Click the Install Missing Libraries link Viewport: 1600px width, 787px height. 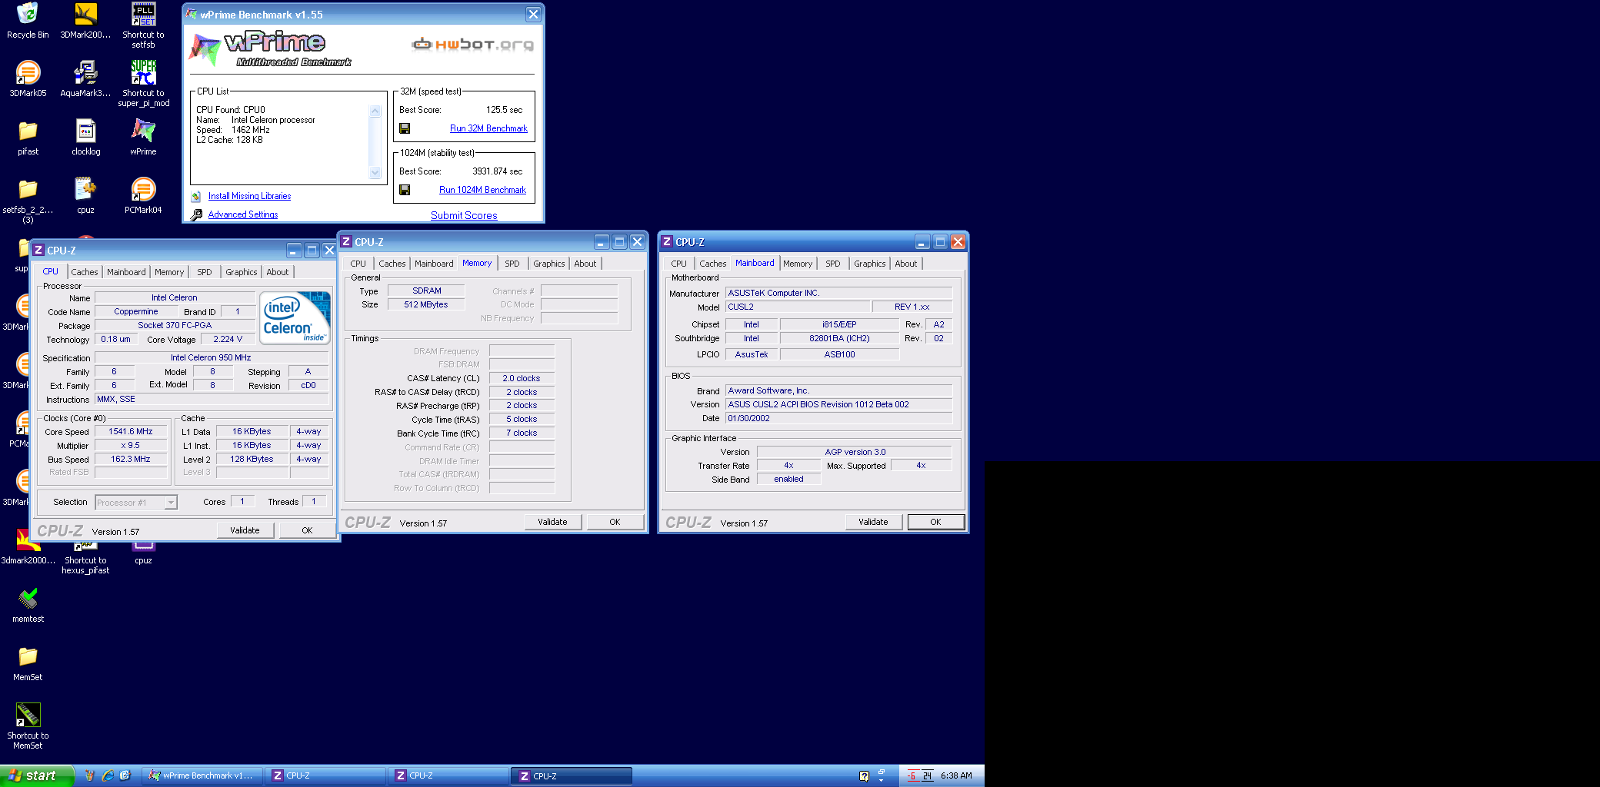pos(250,196)
